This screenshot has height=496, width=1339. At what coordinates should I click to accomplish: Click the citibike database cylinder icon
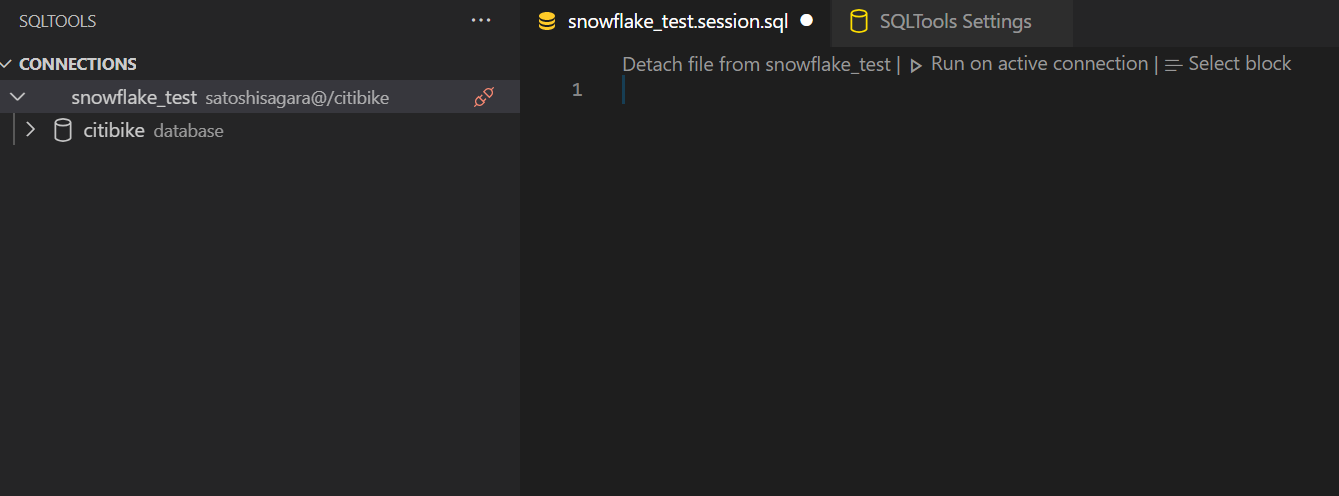click(x=63, y=131)
